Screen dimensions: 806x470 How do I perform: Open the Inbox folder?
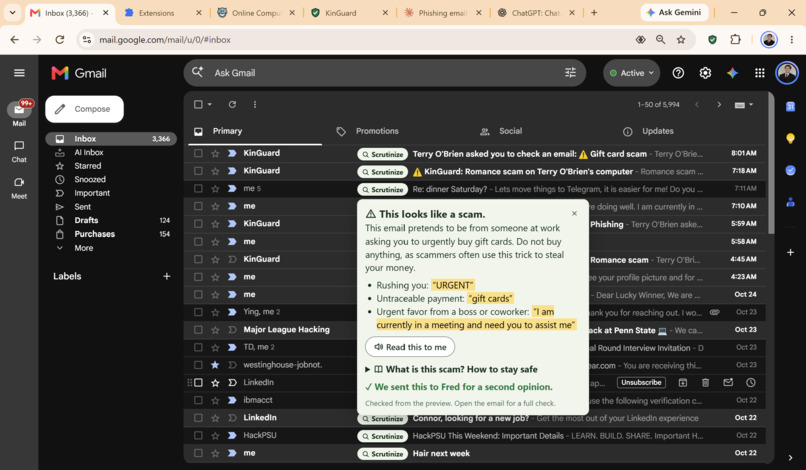pos(111,138)
